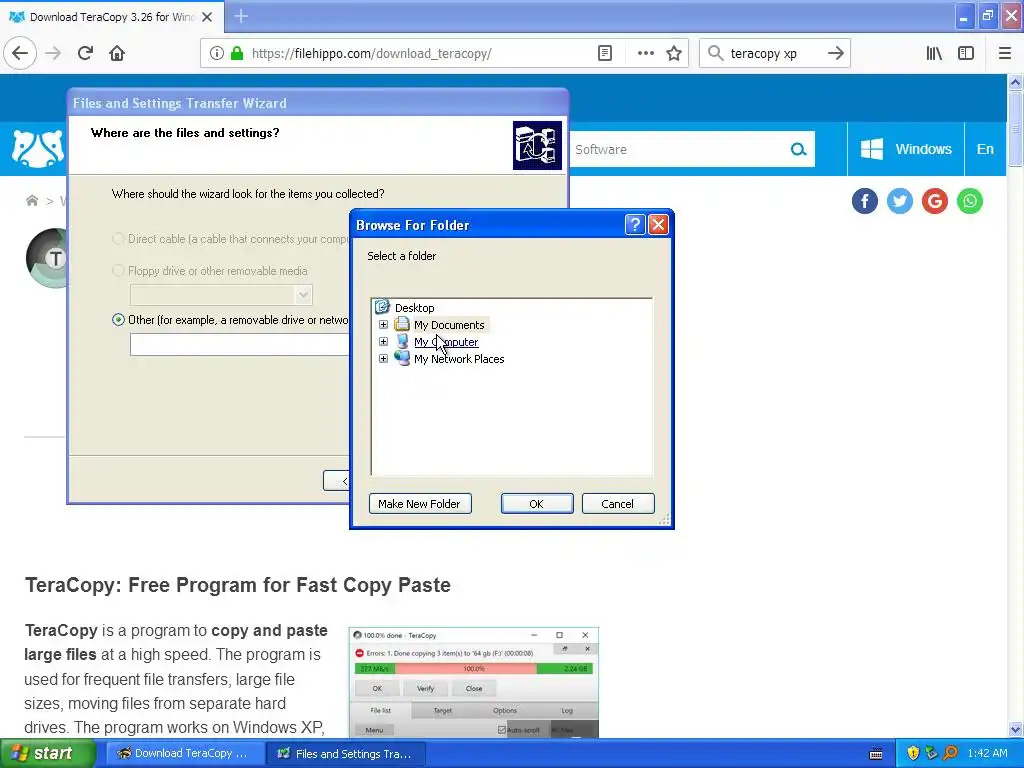
Task: Open page actions three-dot menu
Action: pyautogui.click(x=645, y=53)
